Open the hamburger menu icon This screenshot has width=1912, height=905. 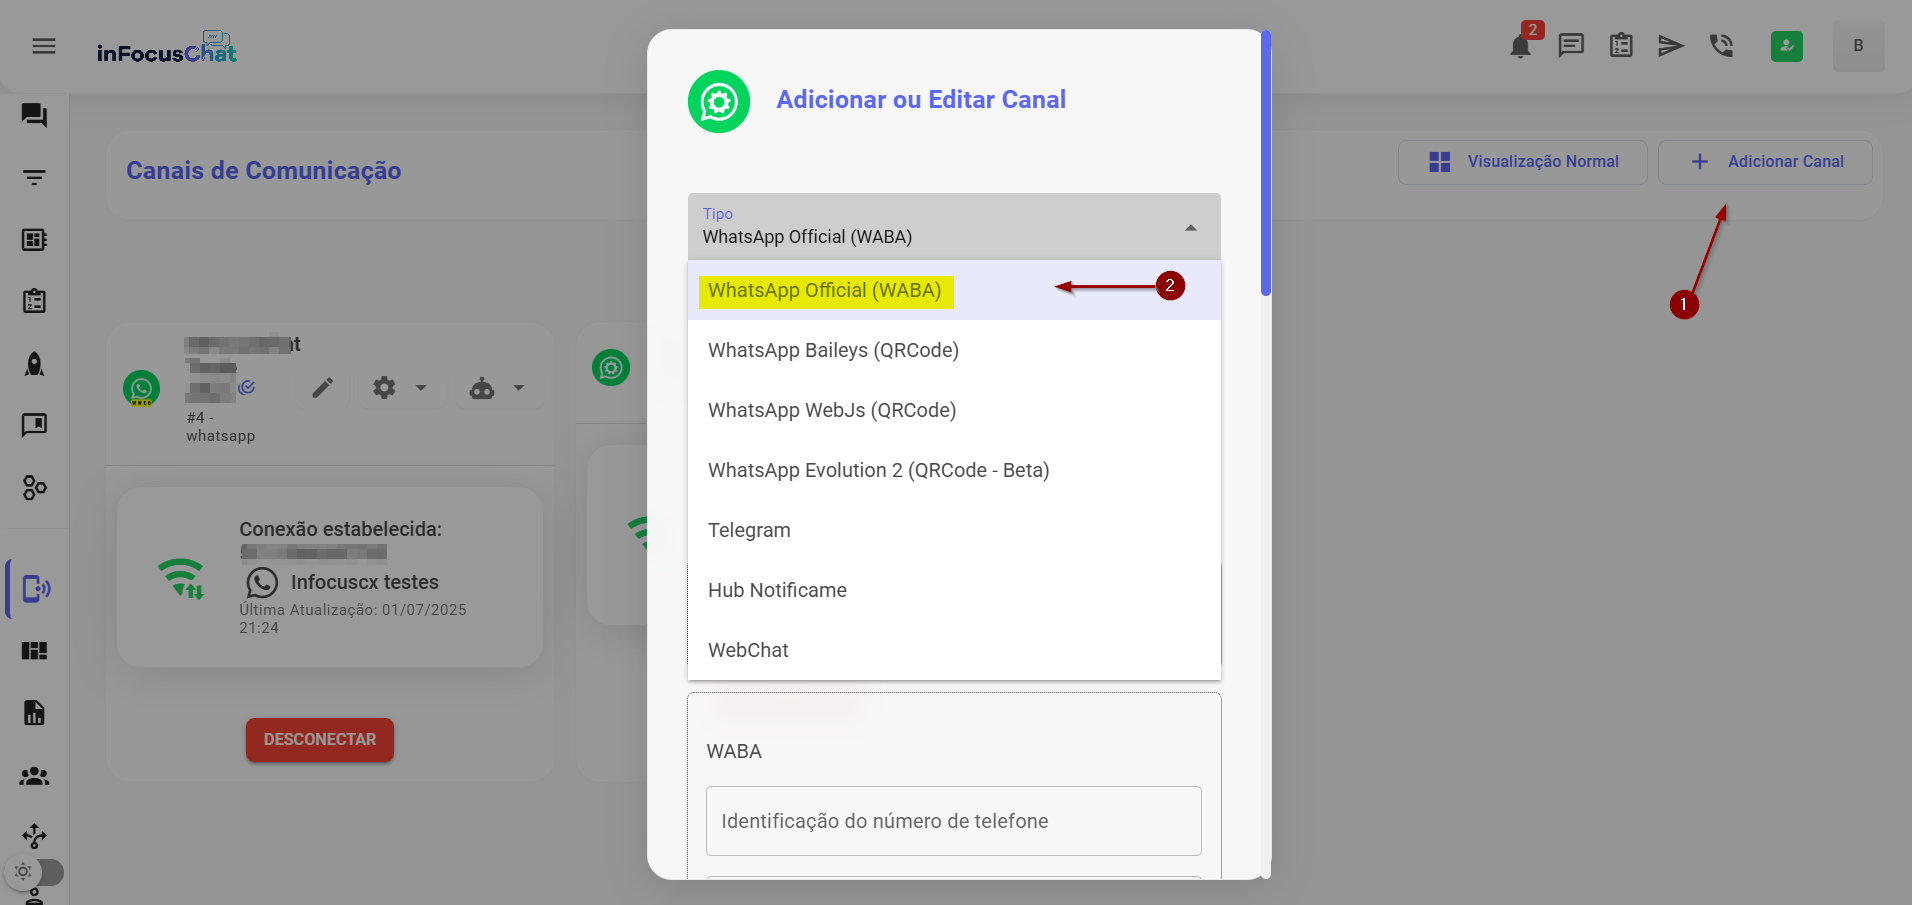pos(44,46)
